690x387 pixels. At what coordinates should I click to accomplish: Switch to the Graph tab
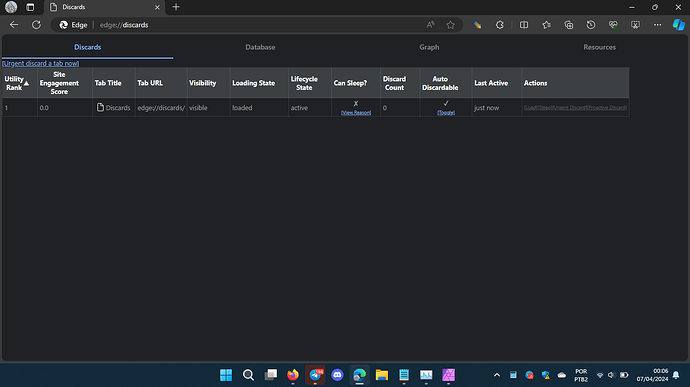[429, 47]
